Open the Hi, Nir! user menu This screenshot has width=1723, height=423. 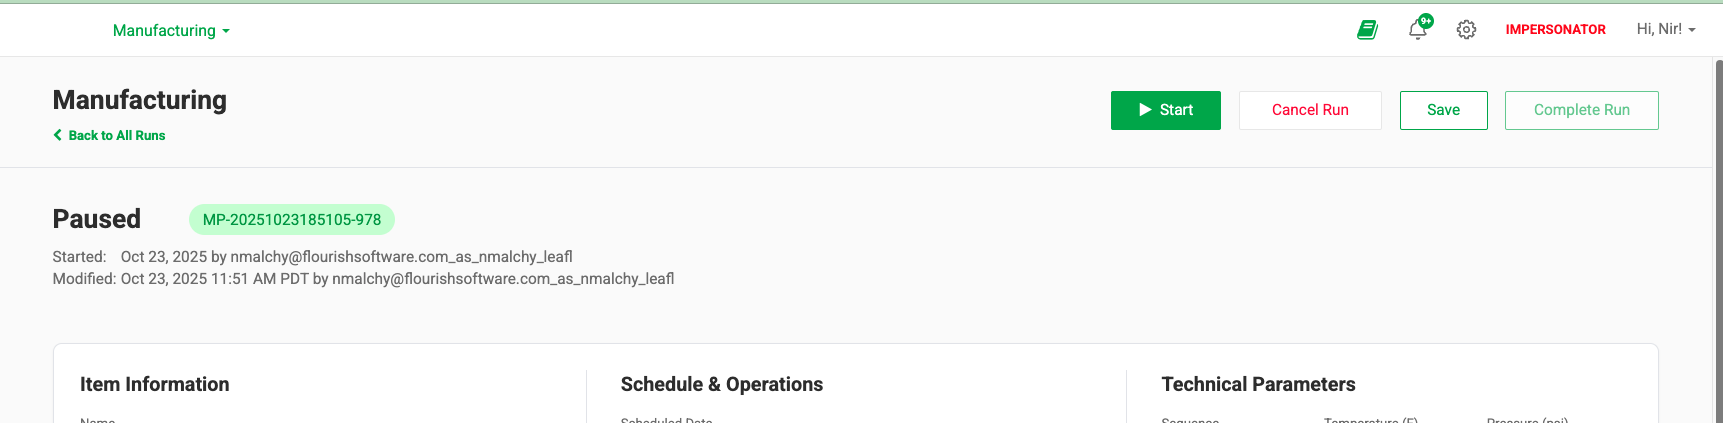coord(1665,29)
